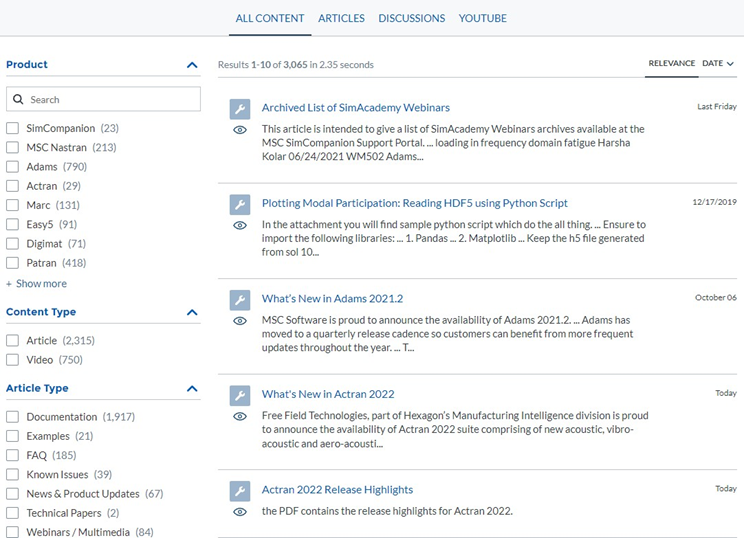Screen dimensions: 744x538
Task: Click Show more under Product filters
Action: point(37,284)
